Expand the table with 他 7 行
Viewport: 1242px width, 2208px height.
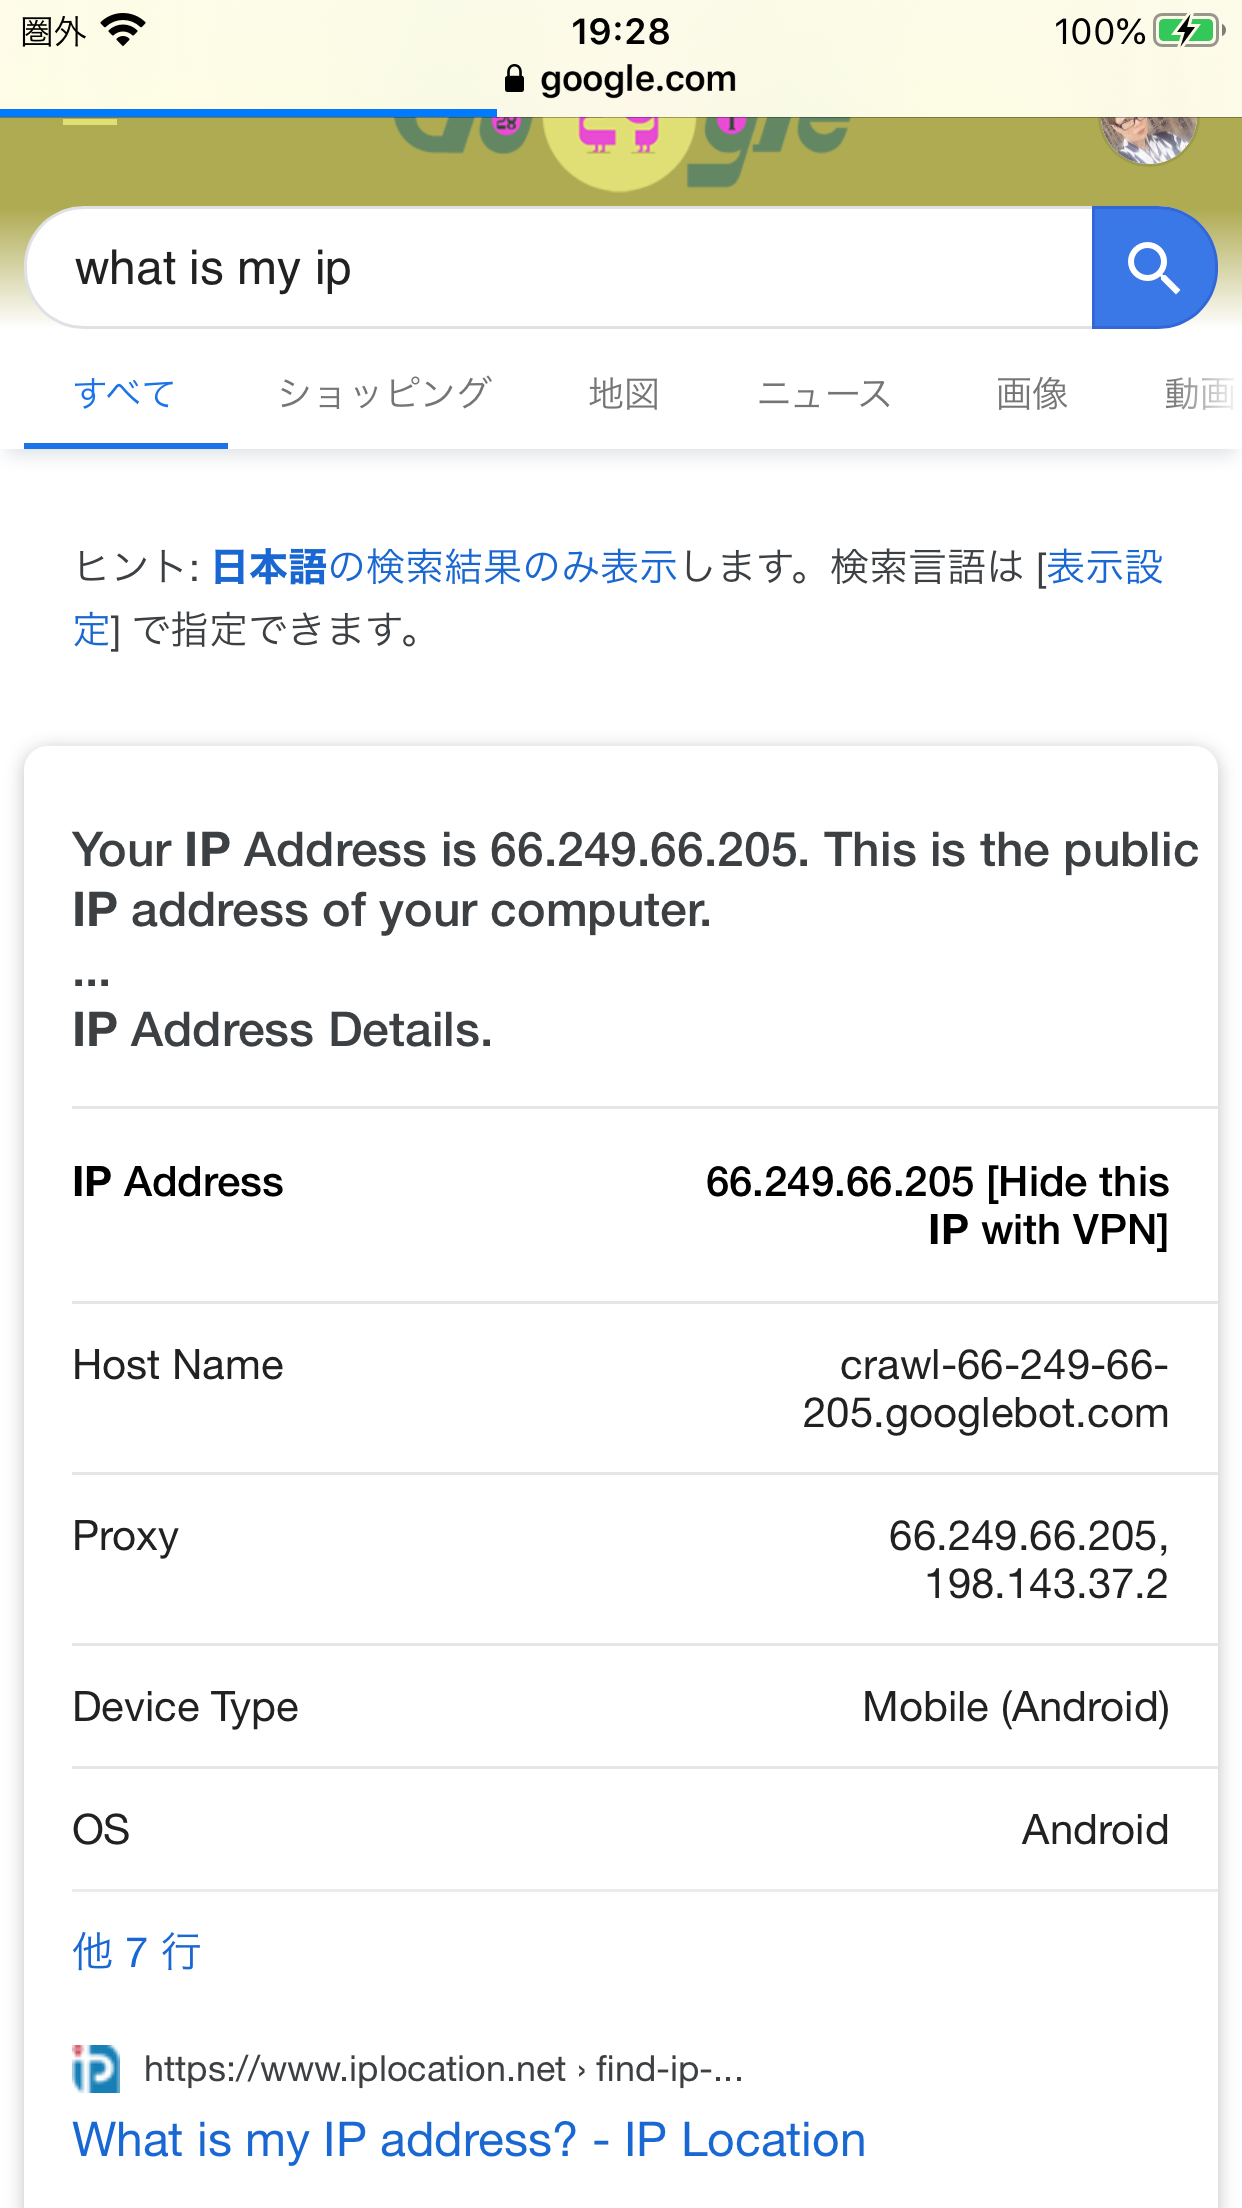[137, 1952]
